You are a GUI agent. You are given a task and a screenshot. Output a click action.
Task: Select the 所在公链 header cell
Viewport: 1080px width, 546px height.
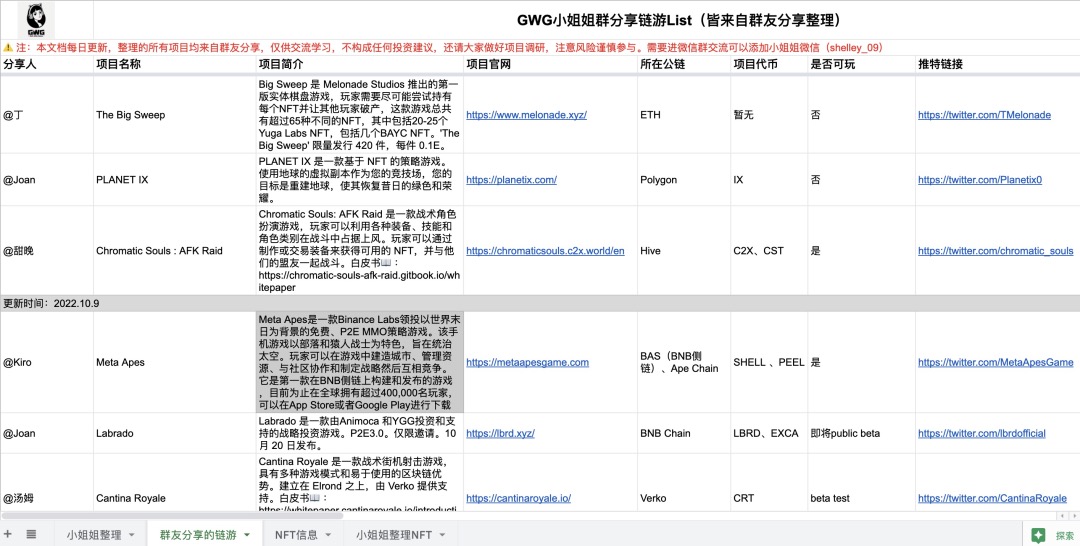[x=684, y=64]
